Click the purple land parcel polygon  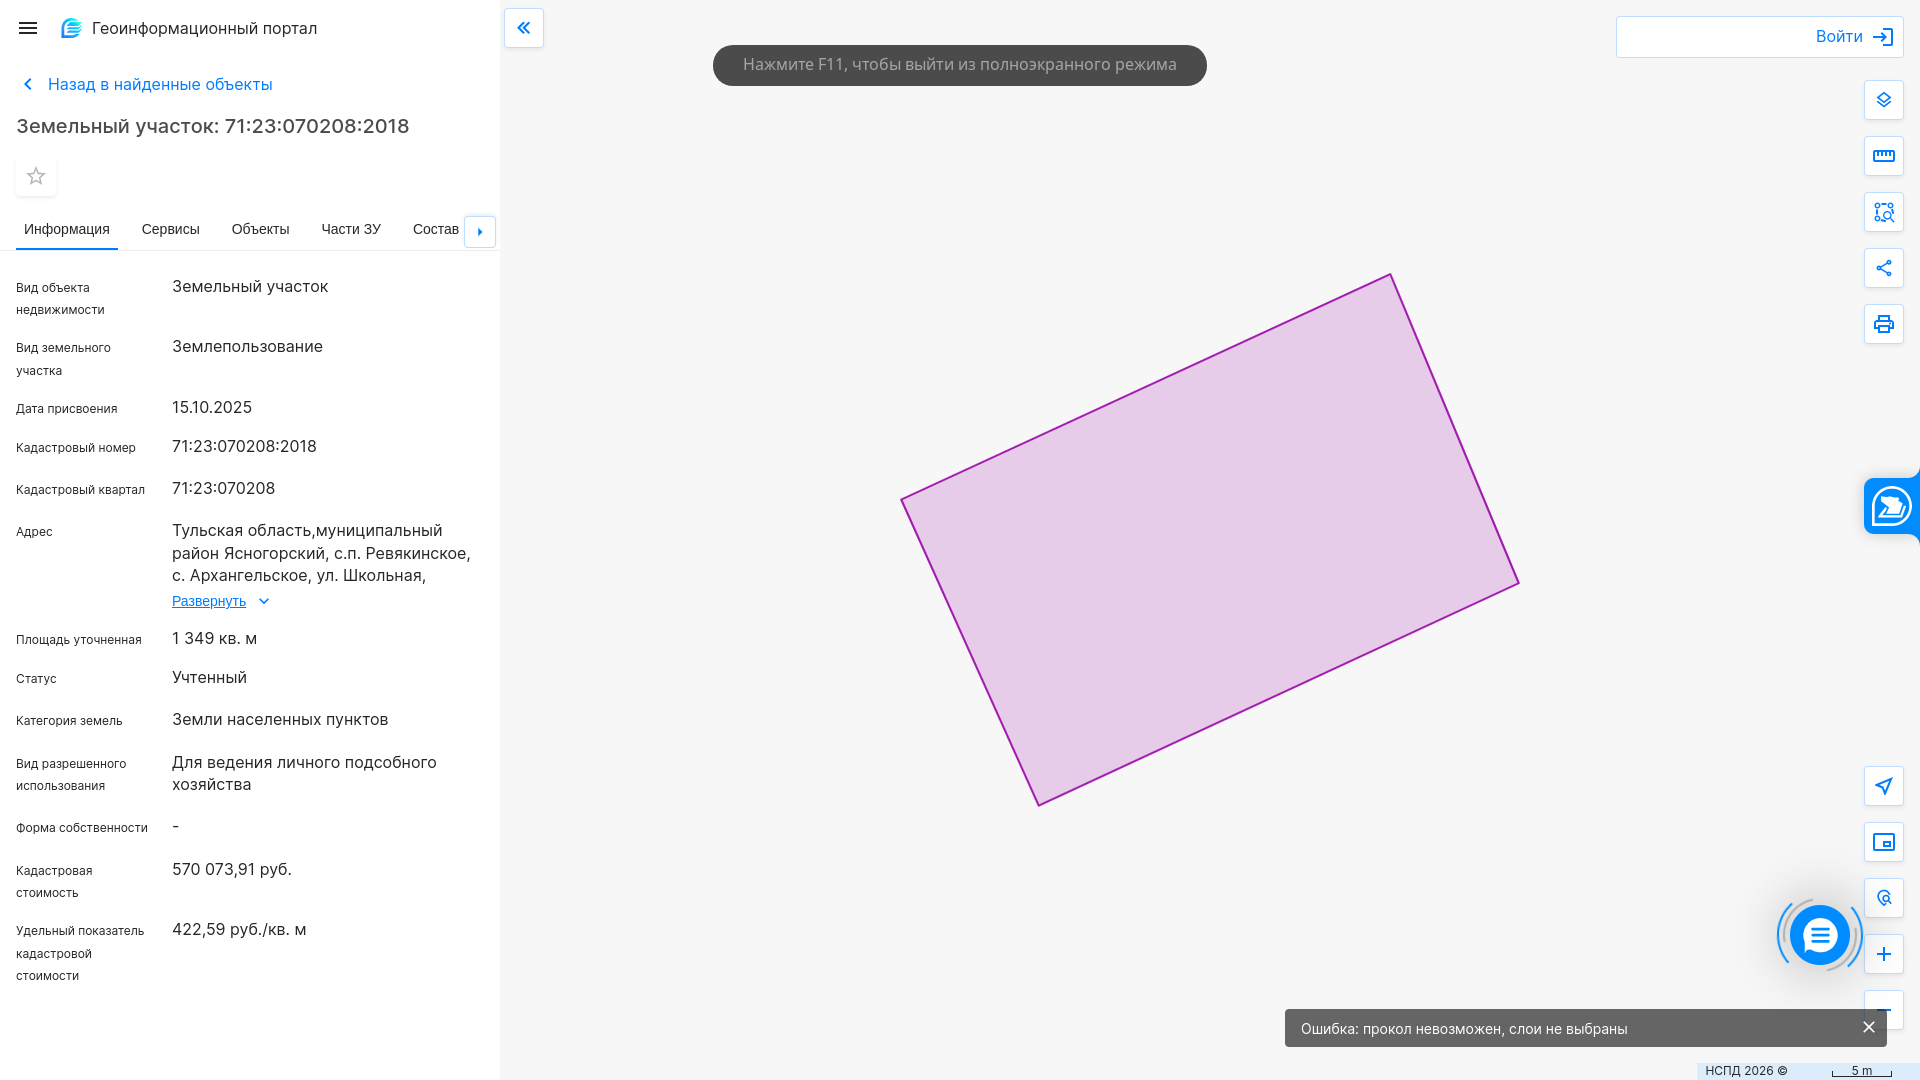pos(1210,540)
